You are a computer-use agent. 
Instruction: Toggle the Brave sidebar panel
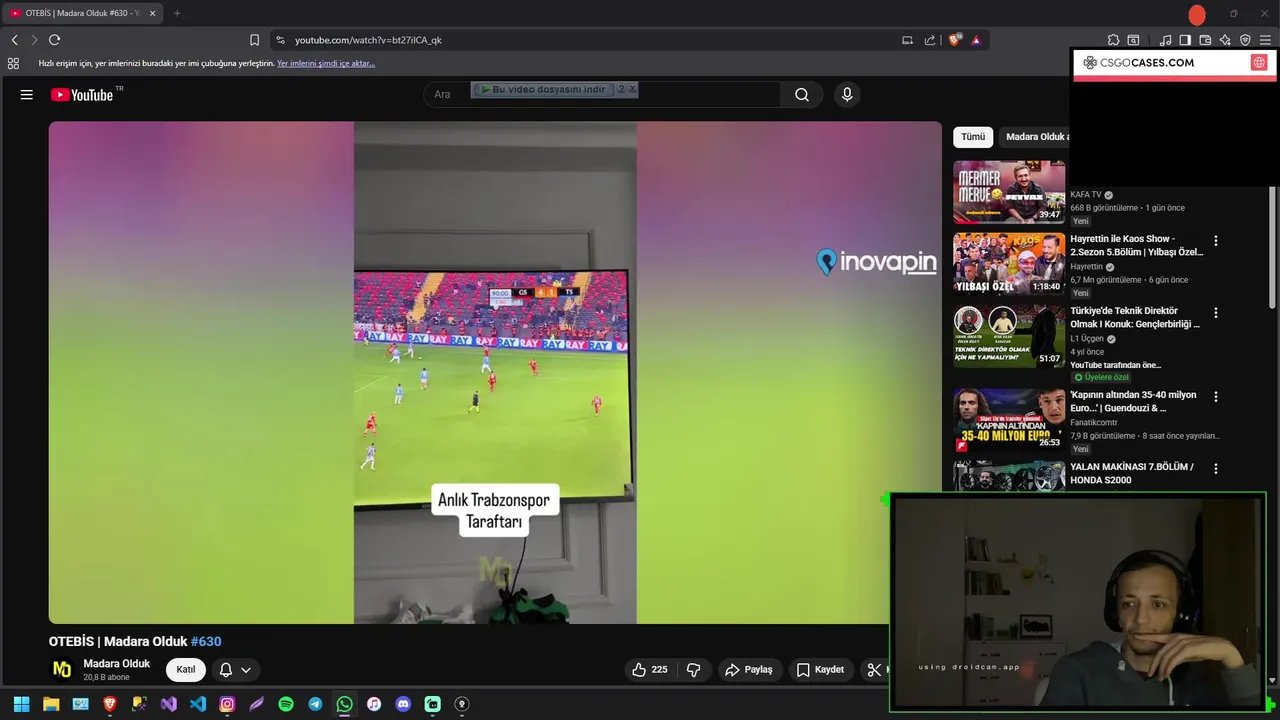[x=1185, y=40]
